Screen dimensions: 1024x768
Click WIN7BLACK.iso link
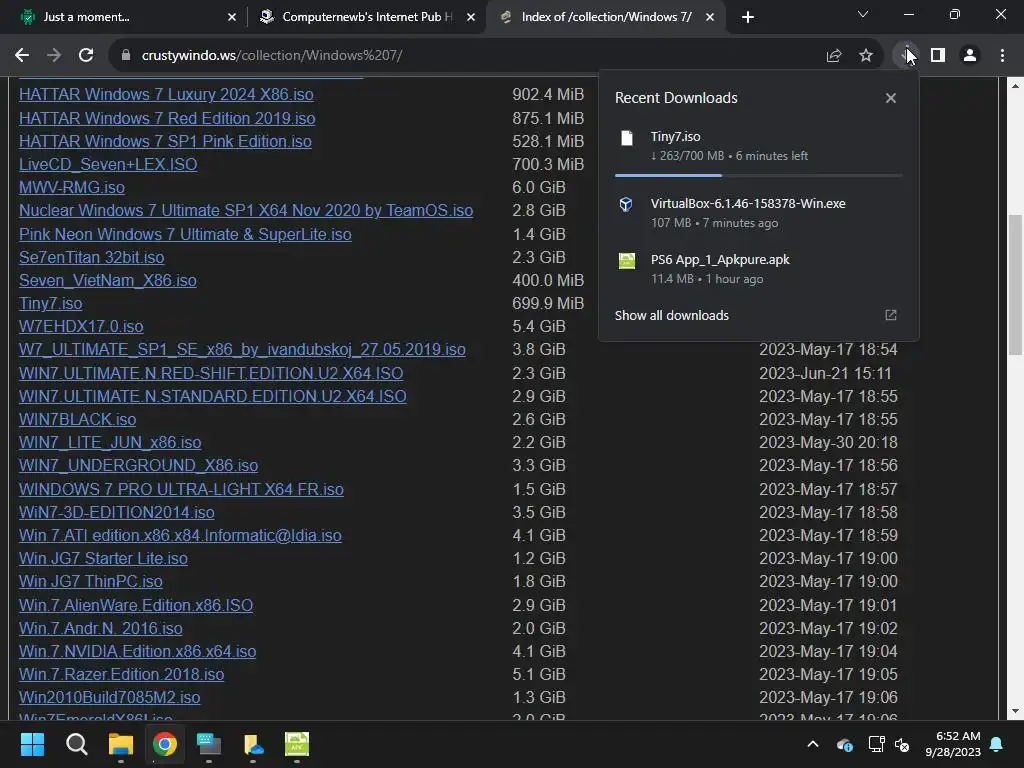[77, 419]
